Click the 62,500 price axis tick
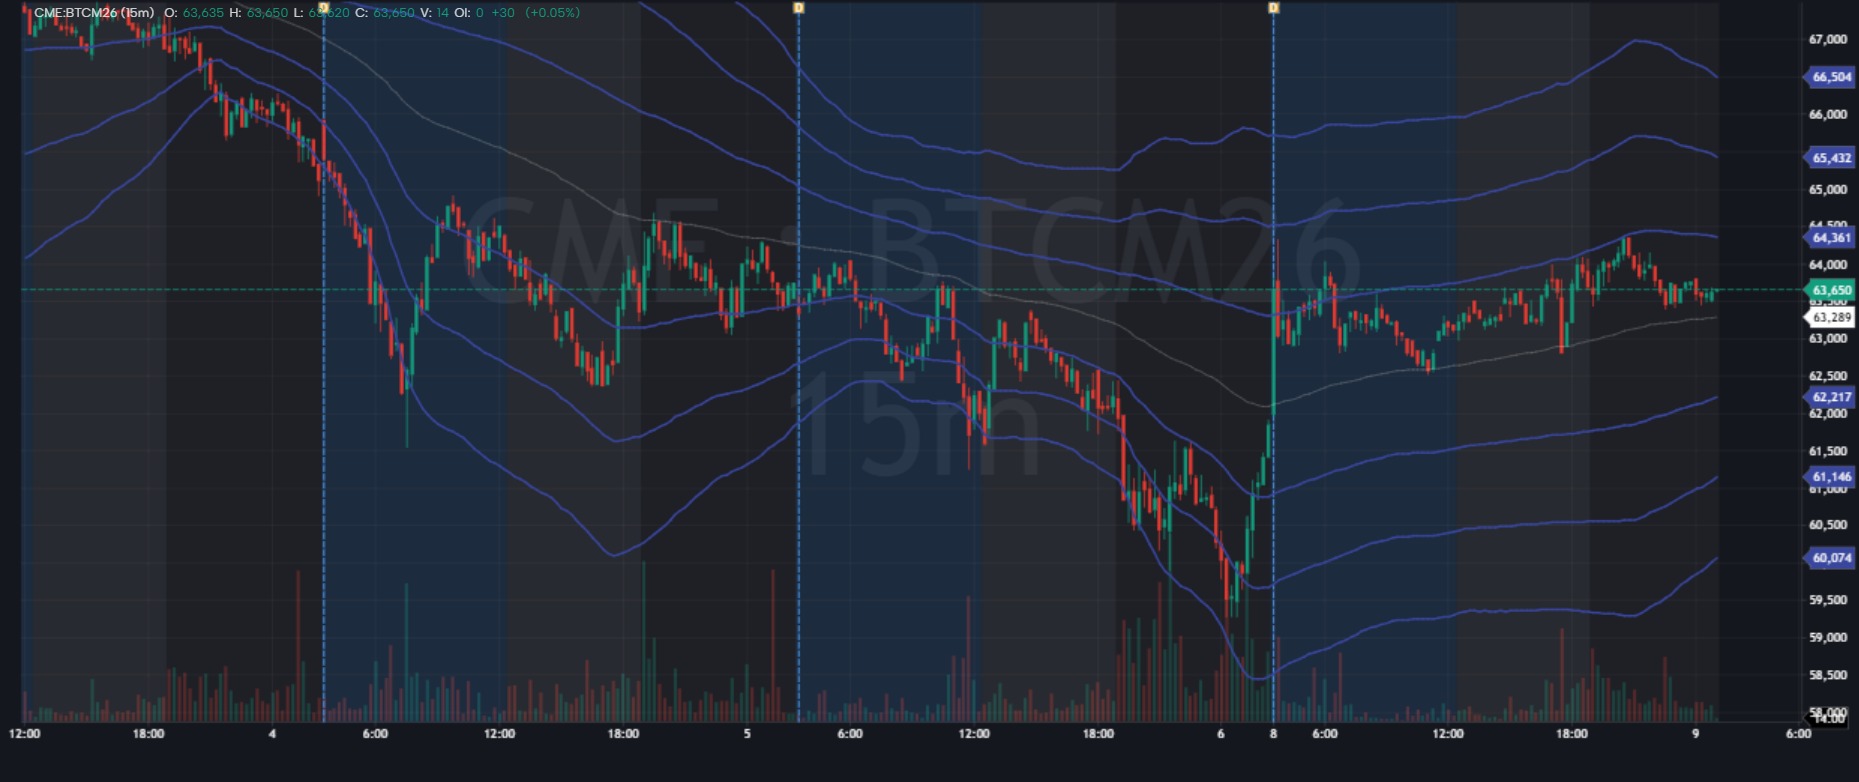 [x=1828, y=377]
